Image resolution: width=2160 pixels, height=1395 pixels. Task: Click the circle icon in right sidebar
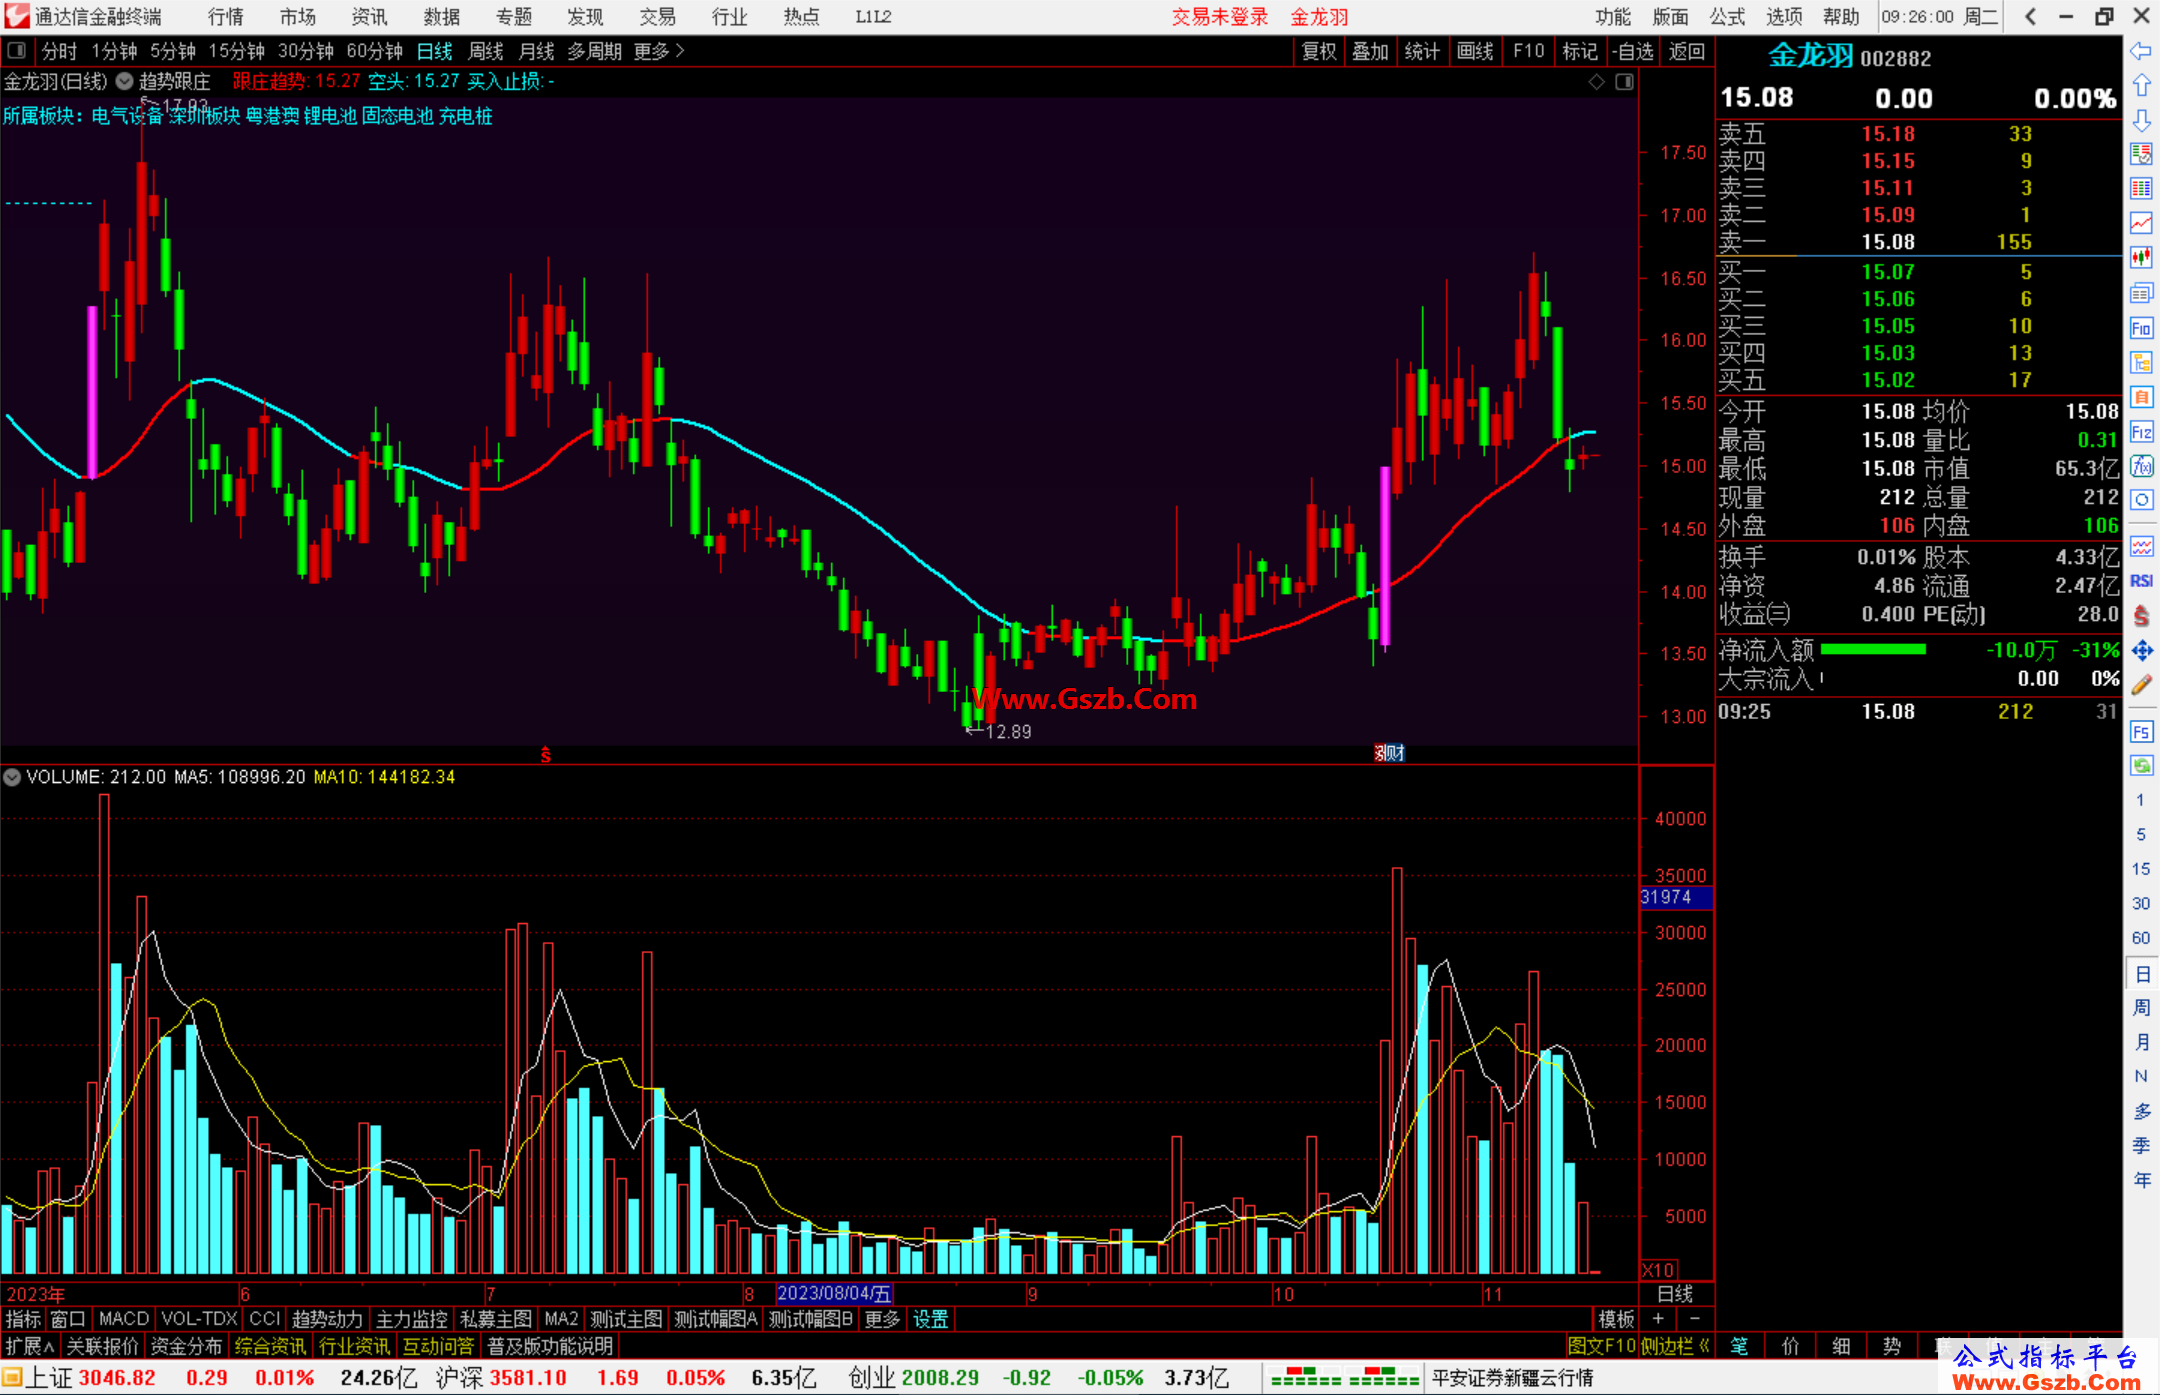click(2141, 500)
